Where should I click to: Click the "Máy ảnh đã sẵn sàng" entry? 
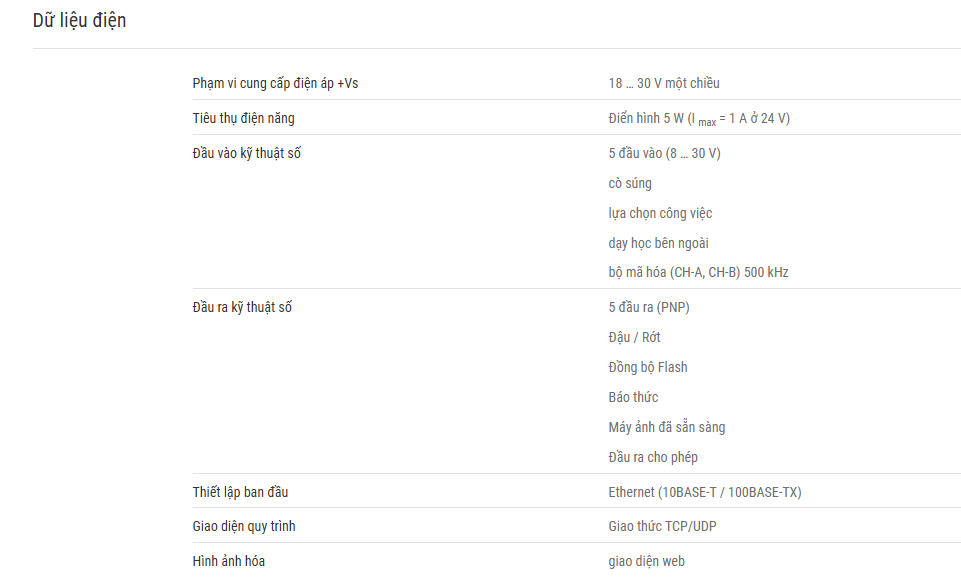(667, 427)
